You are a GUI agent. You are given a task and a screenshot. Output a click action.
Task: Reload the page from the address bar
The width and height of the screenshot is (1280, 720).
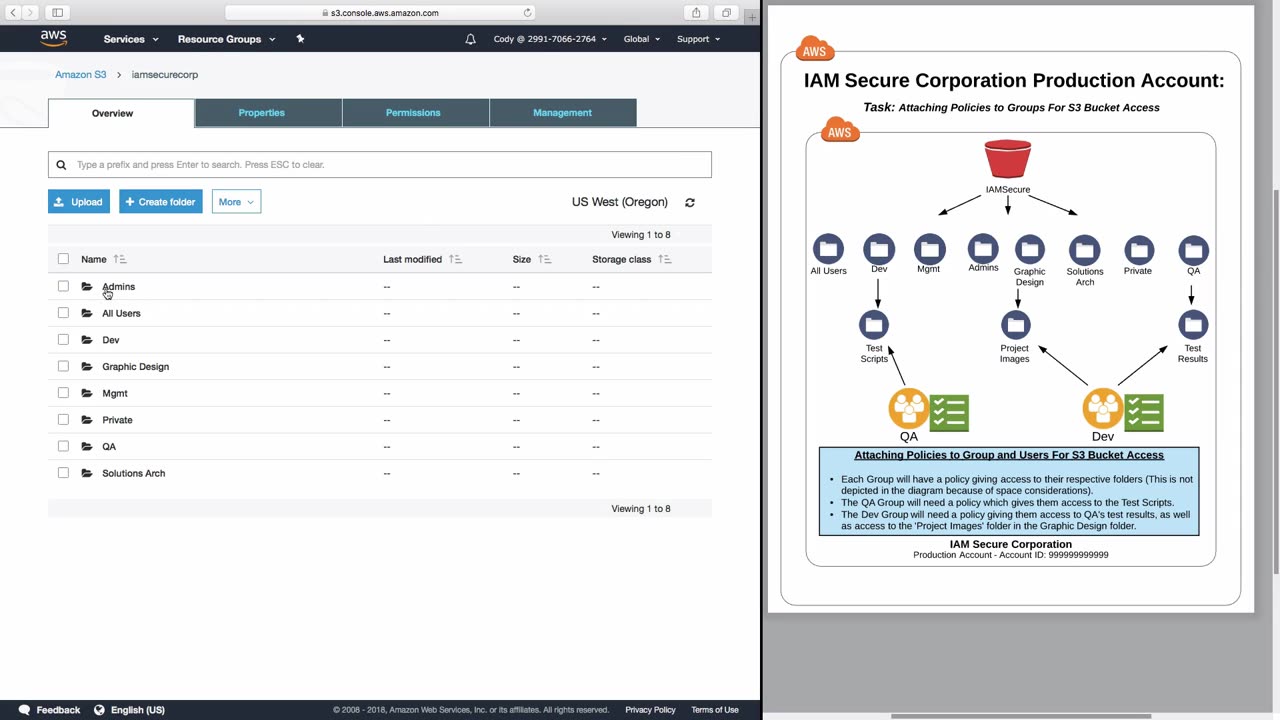527,13
